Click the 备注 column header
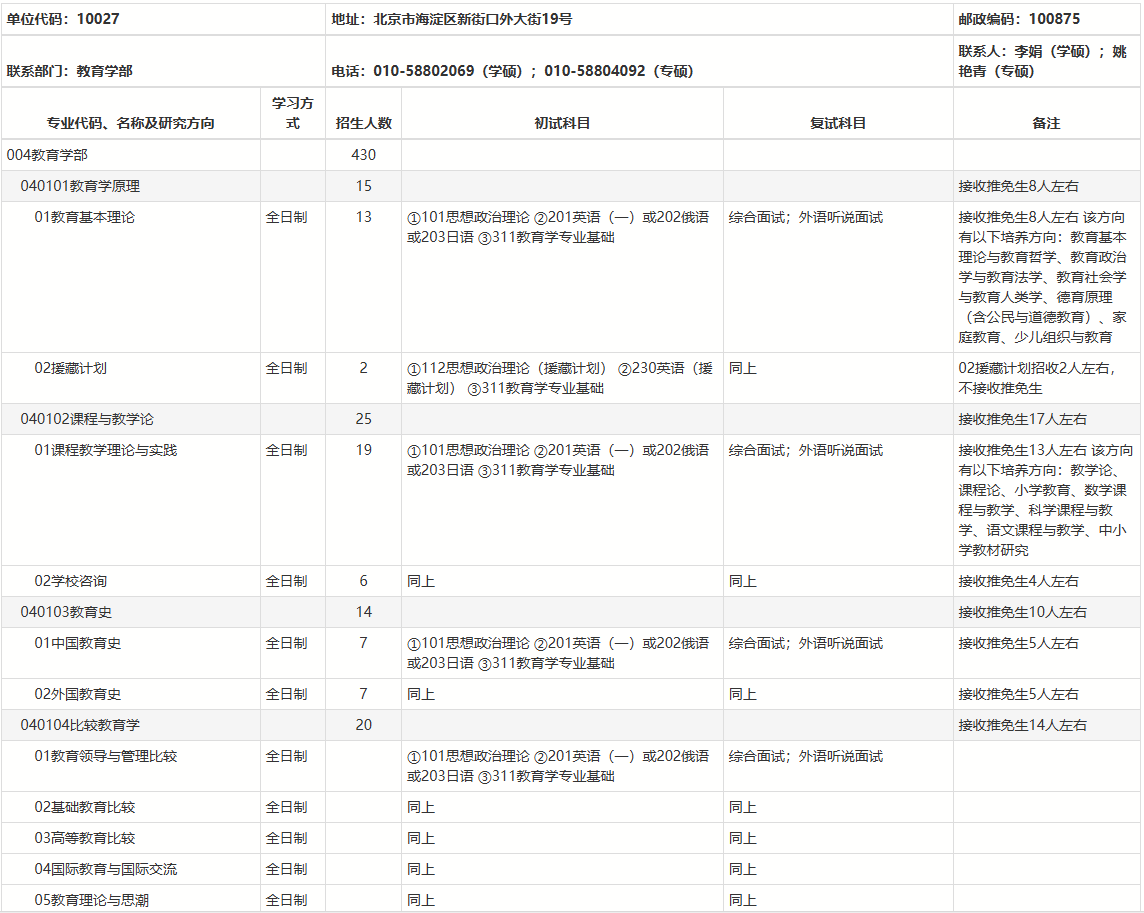1144x913 pixels. [x=1046, y=123]
